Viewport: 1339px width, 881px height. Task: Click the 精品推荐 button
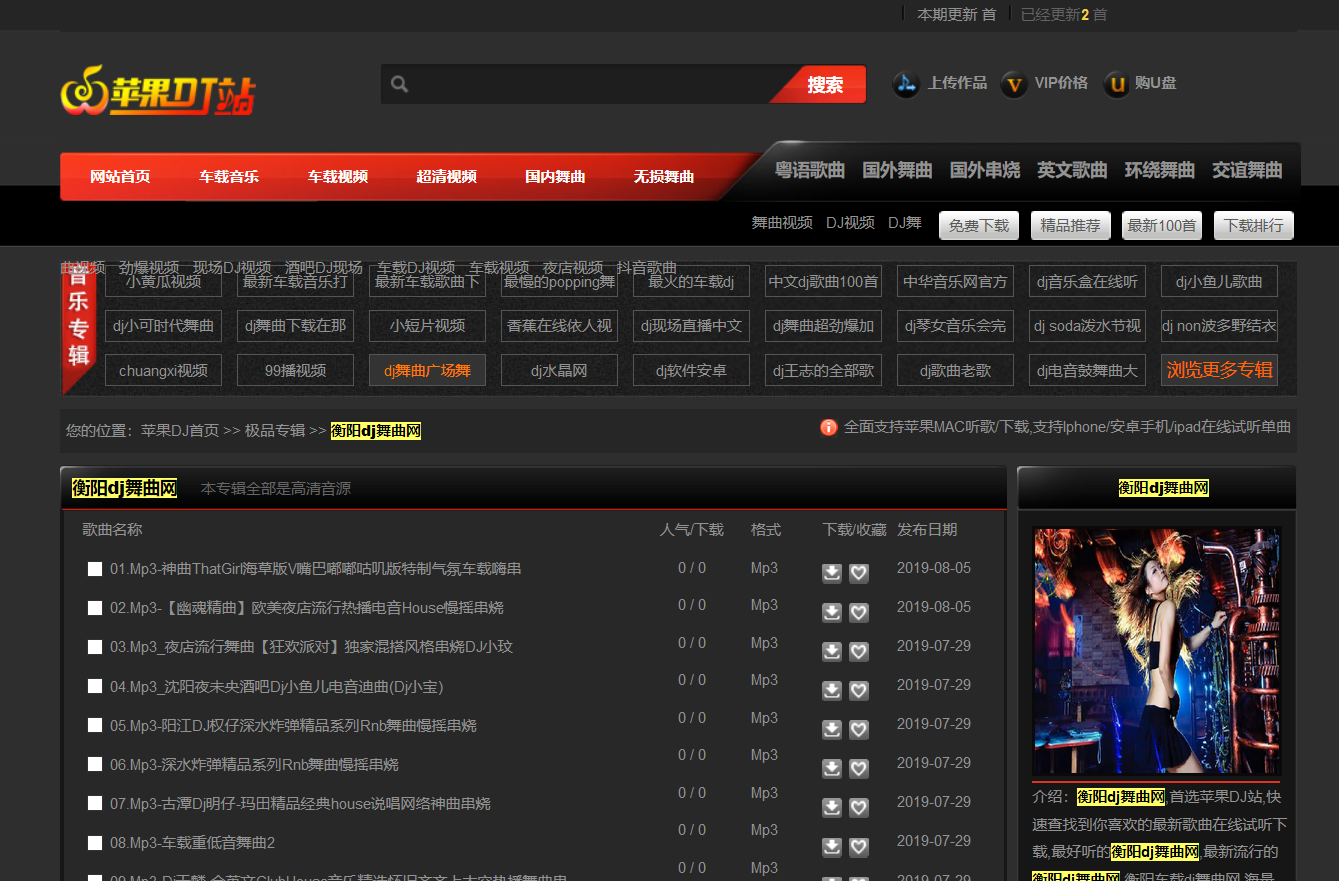(x=1070, y=225)
